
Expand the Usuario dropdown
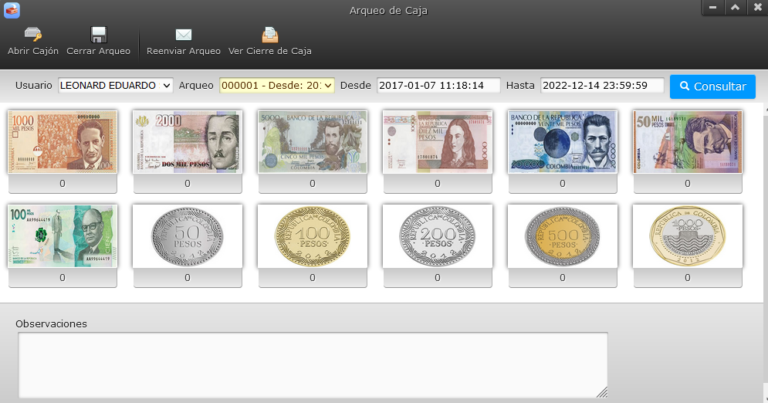tap(115, 86)
